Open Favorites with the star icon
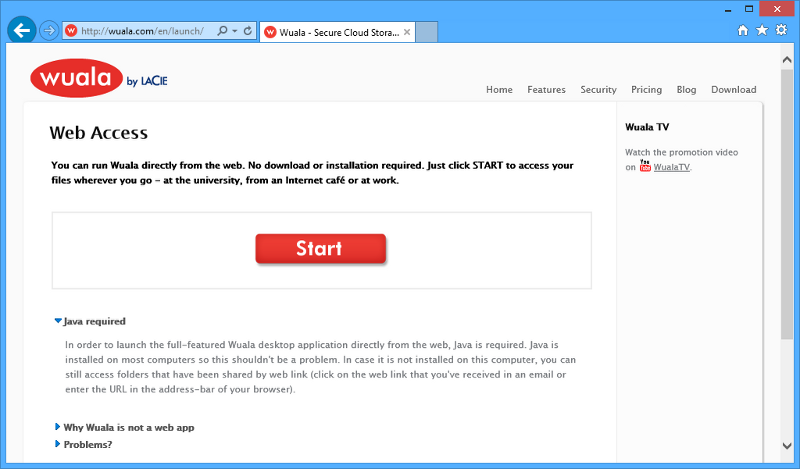 (x=761, y=30)
